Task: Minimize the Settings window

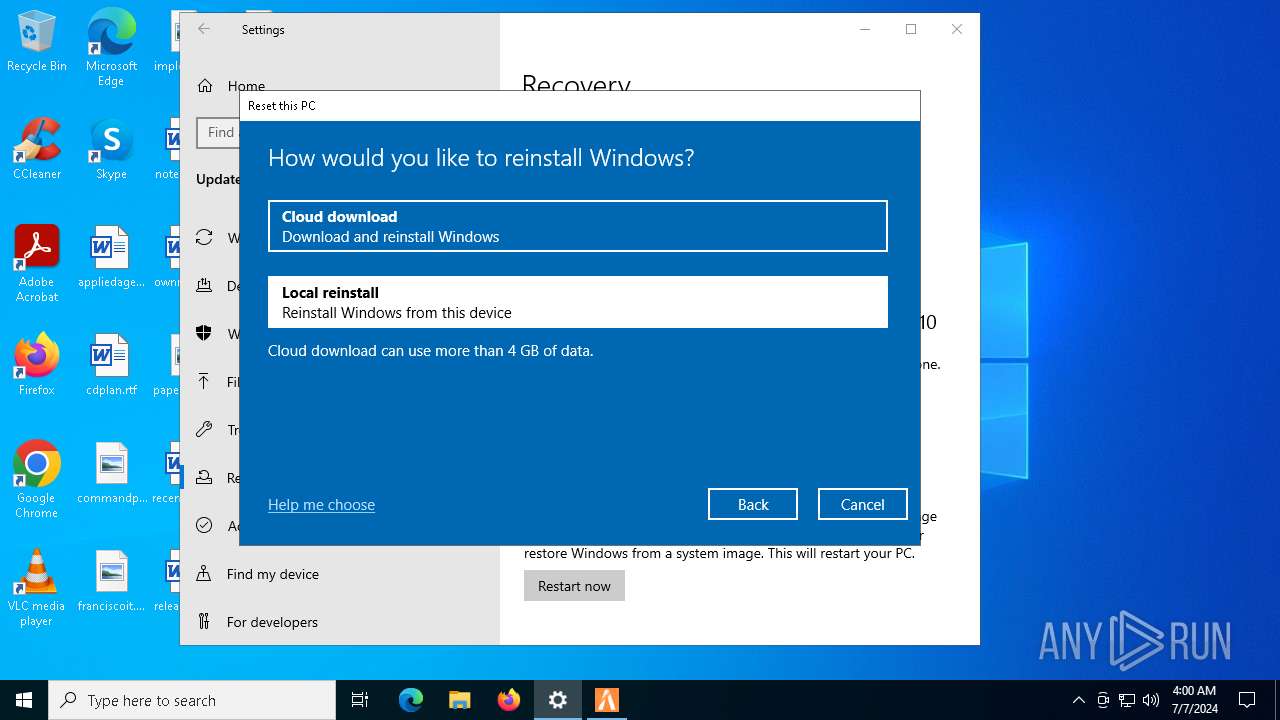Action: [865, 30]
